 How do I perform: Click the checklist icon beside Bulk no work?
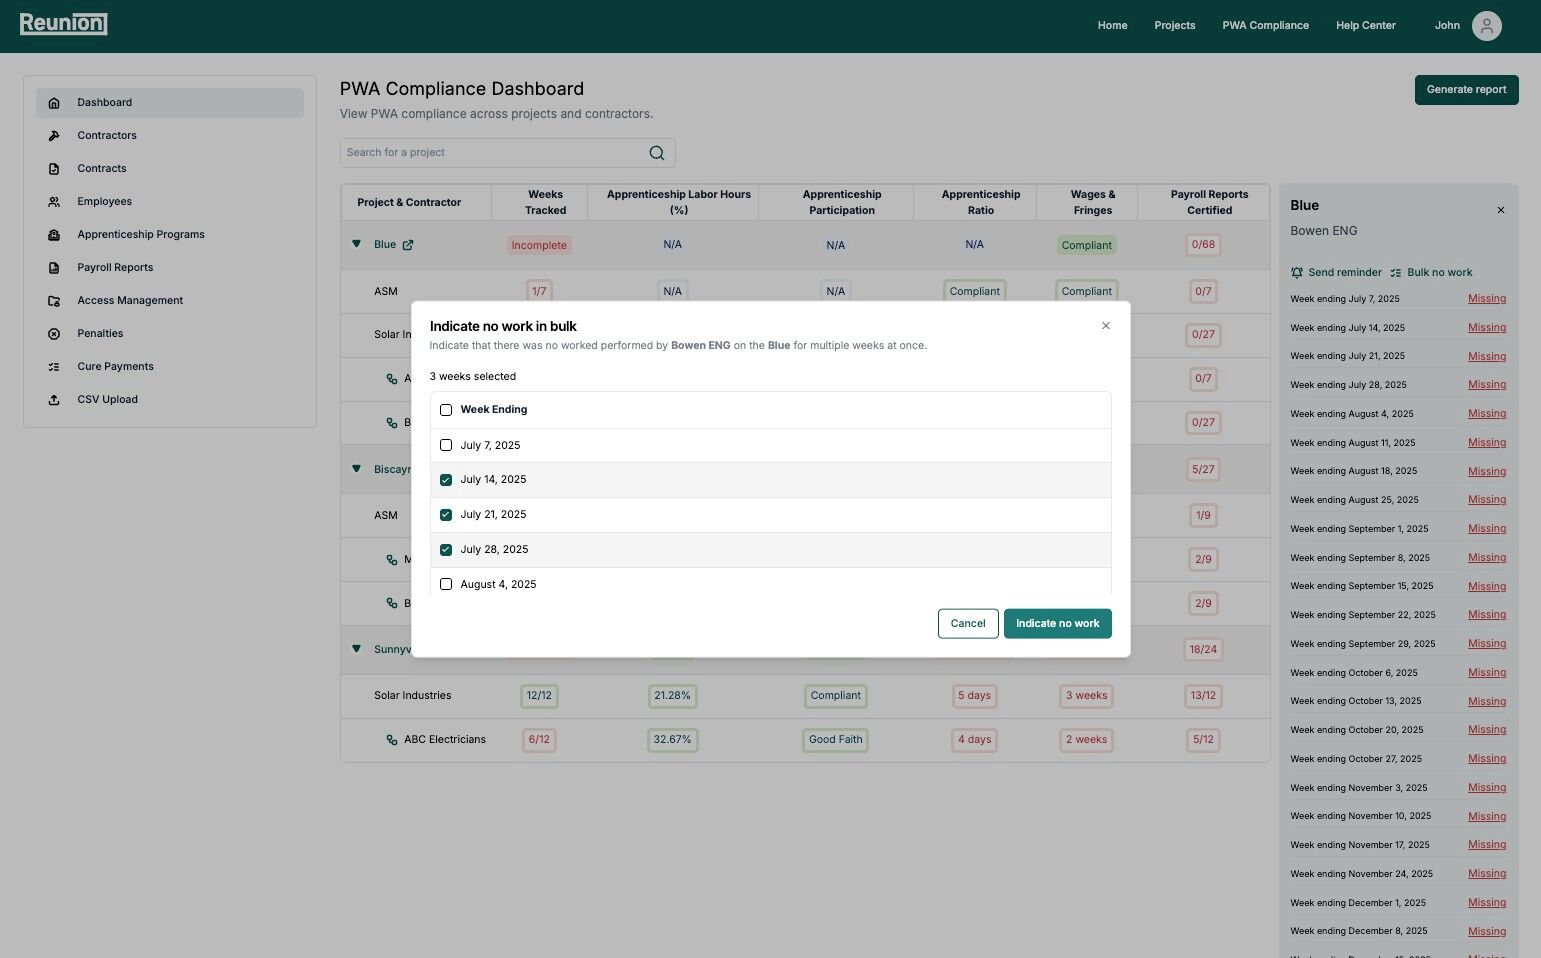pyautogui.click(x=1396, y=273)
